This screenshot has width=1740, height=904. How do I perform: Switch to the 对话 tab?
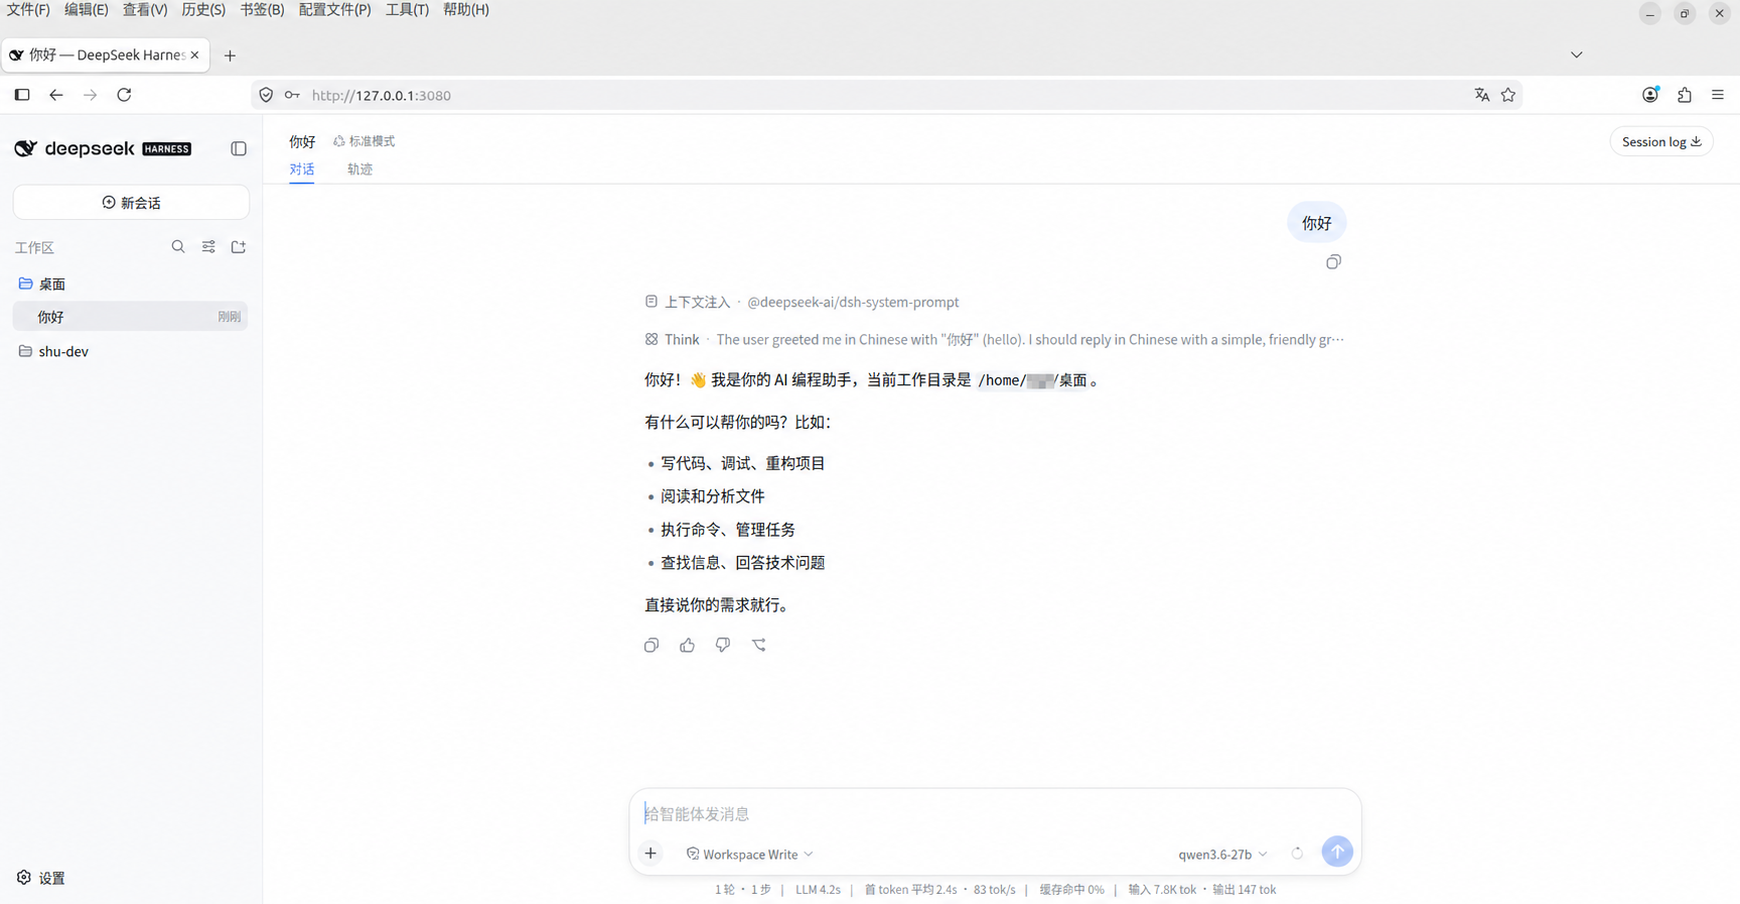[302, 170]
